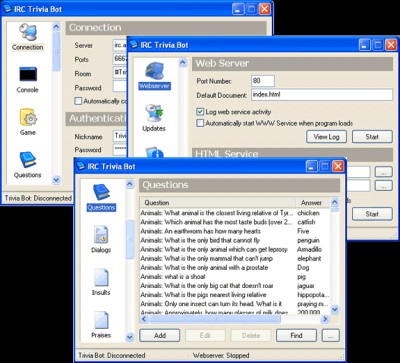Click the Password field under Room in the Connection window
400x363 pixels.
[120, 87]
